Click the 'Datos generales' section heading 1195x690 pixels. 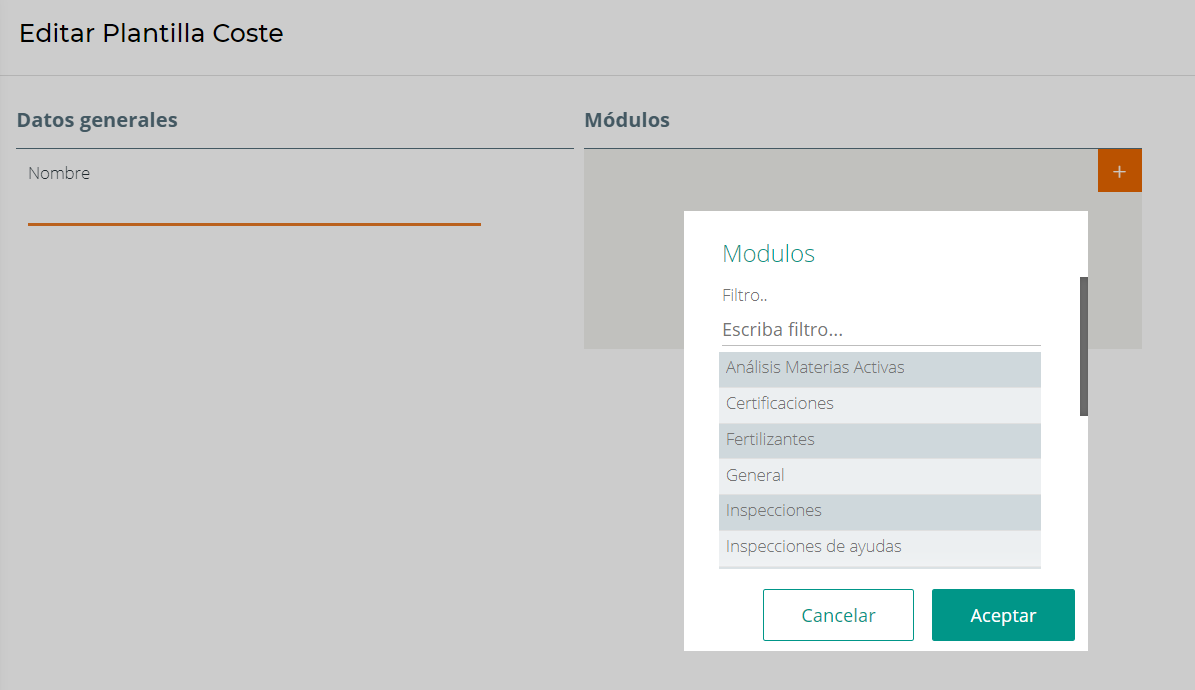click(x=97, y=120)
